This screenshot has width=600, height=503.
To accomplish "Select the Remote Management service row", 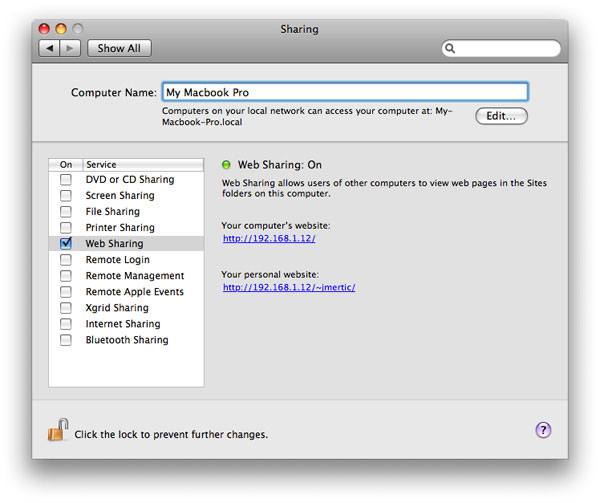I will (126, 276).
